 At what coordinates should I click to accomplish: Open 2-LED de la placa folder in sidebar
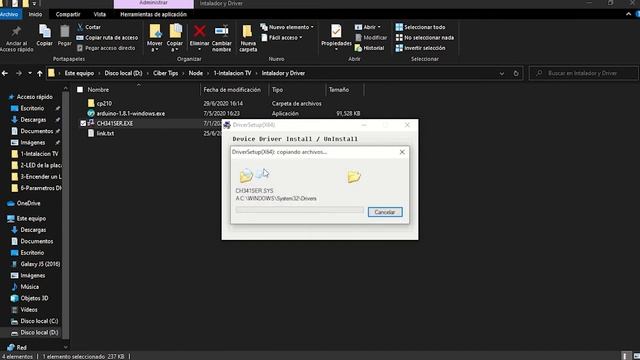[x=41, y=165]
